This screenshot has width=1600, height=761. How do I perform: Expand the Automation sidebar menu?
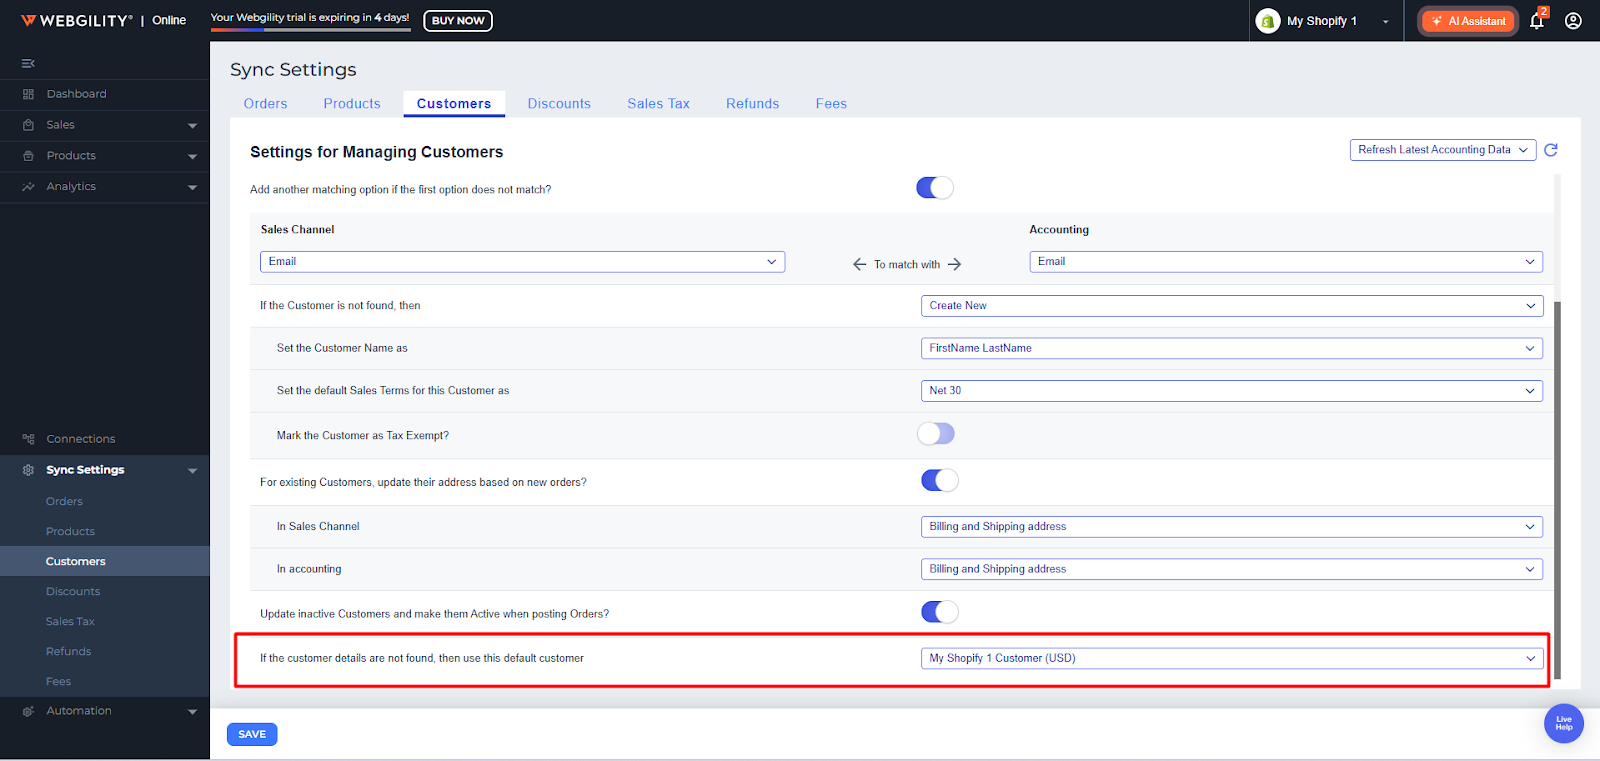point(192,712)
